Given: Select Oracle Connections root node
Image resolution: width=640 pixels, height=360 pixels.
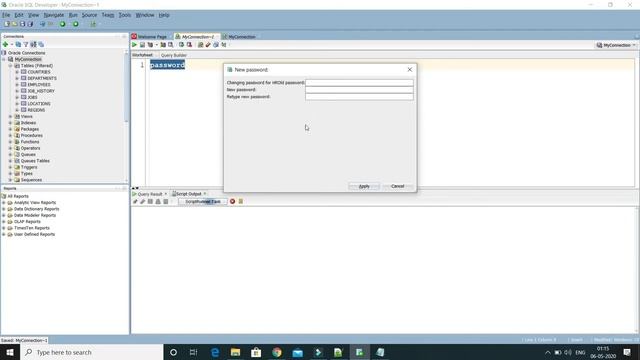Looking at the screenshot, I should point(27,53).
